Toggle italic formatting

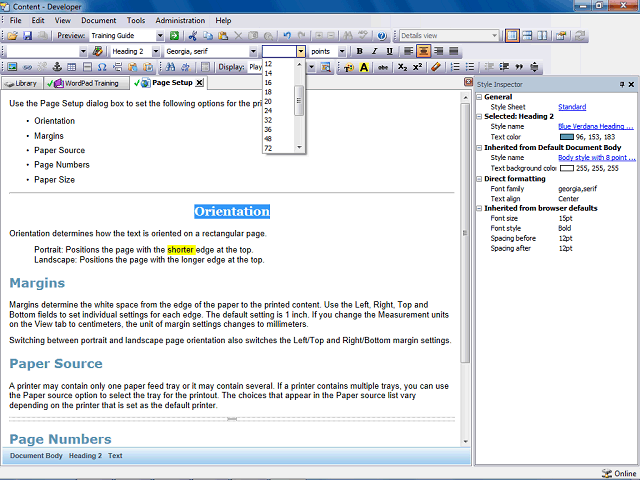pyautogui.click(x=374, y=51)
